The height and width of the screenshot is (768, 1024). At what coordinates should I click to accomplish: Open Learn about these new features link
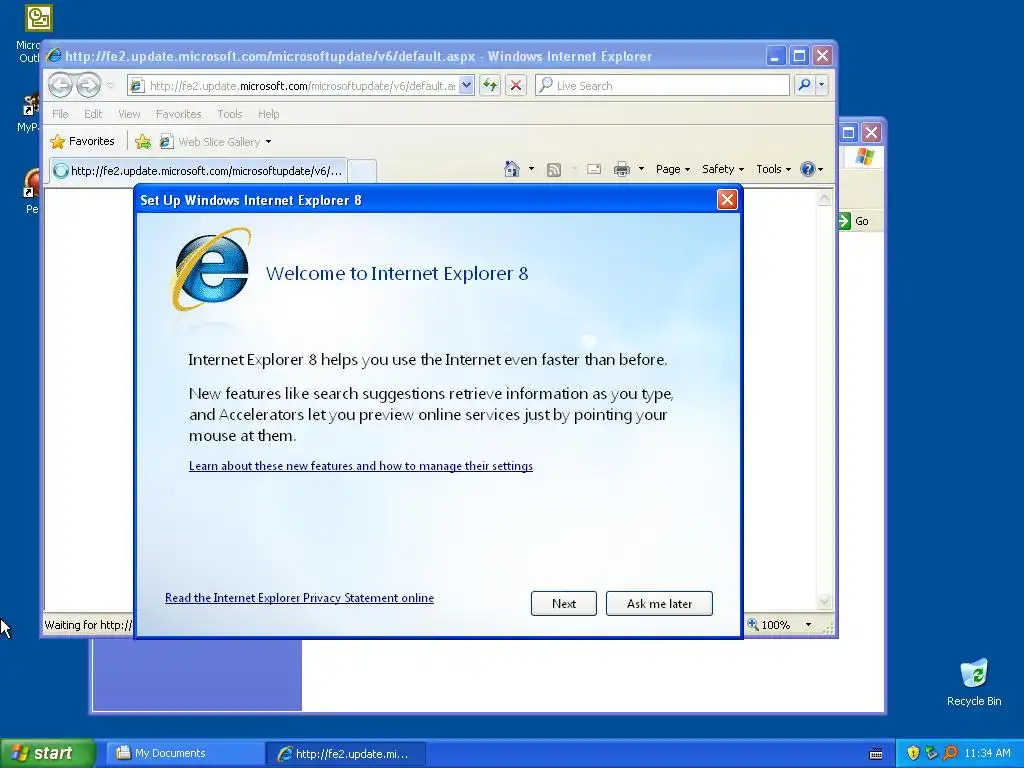tap(360, 466)
